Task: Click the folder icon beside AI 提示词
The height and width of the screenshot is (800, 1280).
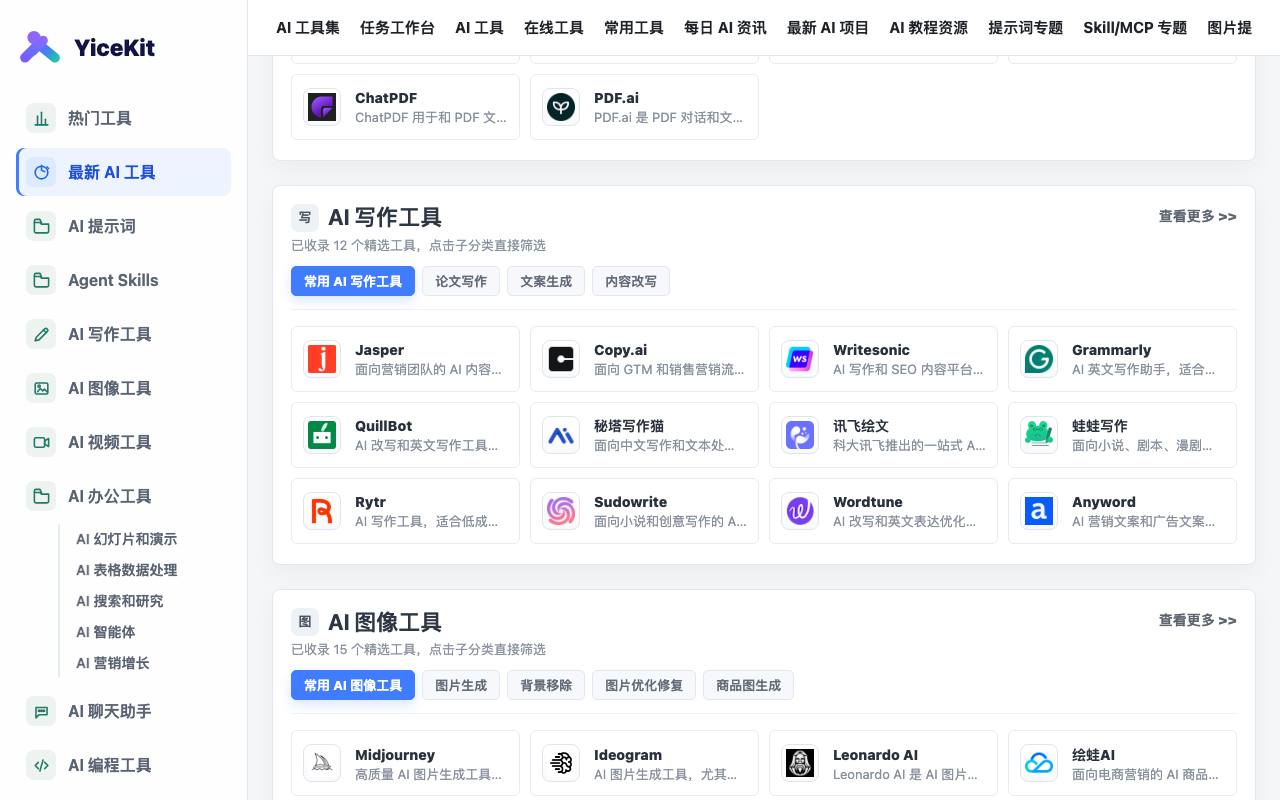Action: (41, 226)
